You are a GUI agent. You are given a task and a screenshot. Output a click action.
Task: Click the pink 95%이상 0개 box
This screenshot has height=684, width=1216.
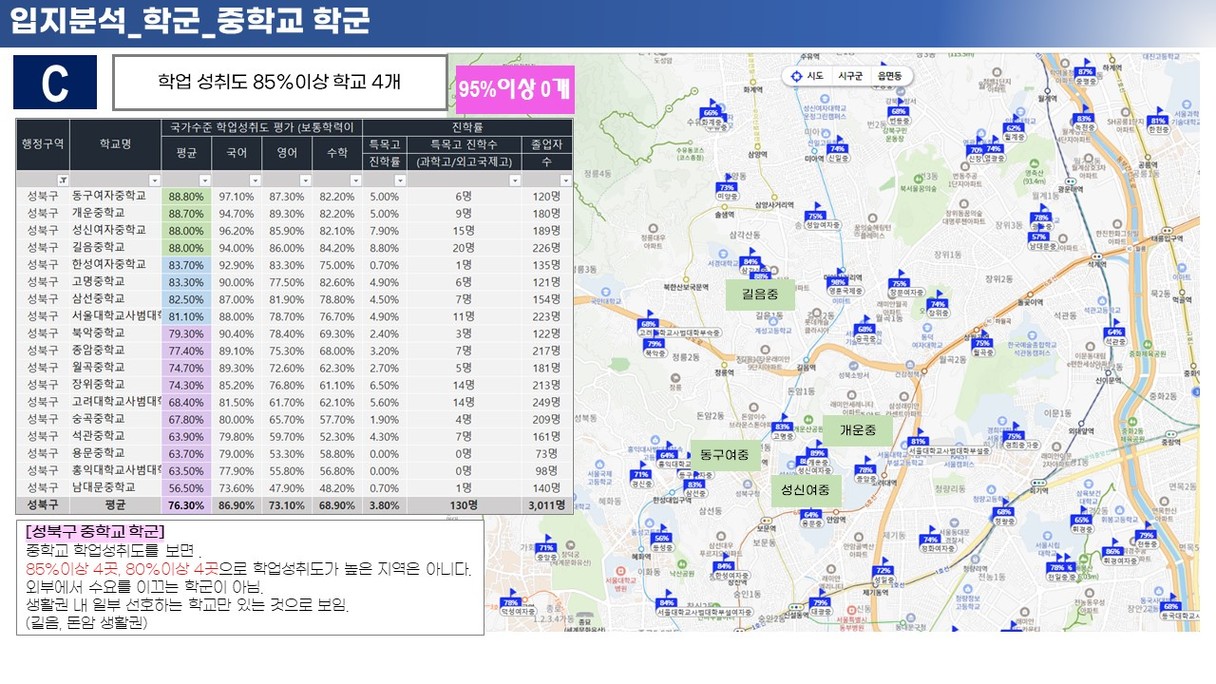tap(515, 88)
